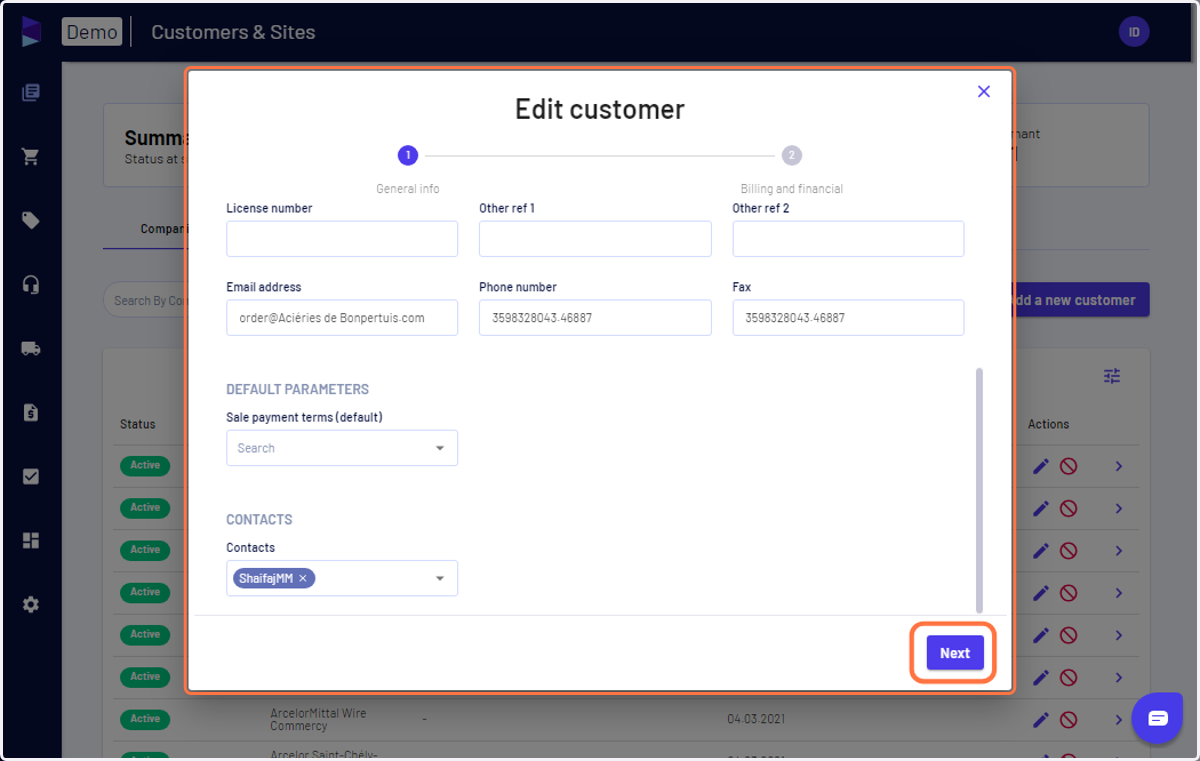Expand the Contacts dropdown arrow
Viewport: 1200px width, 761px height.
[x=440, y=578]
